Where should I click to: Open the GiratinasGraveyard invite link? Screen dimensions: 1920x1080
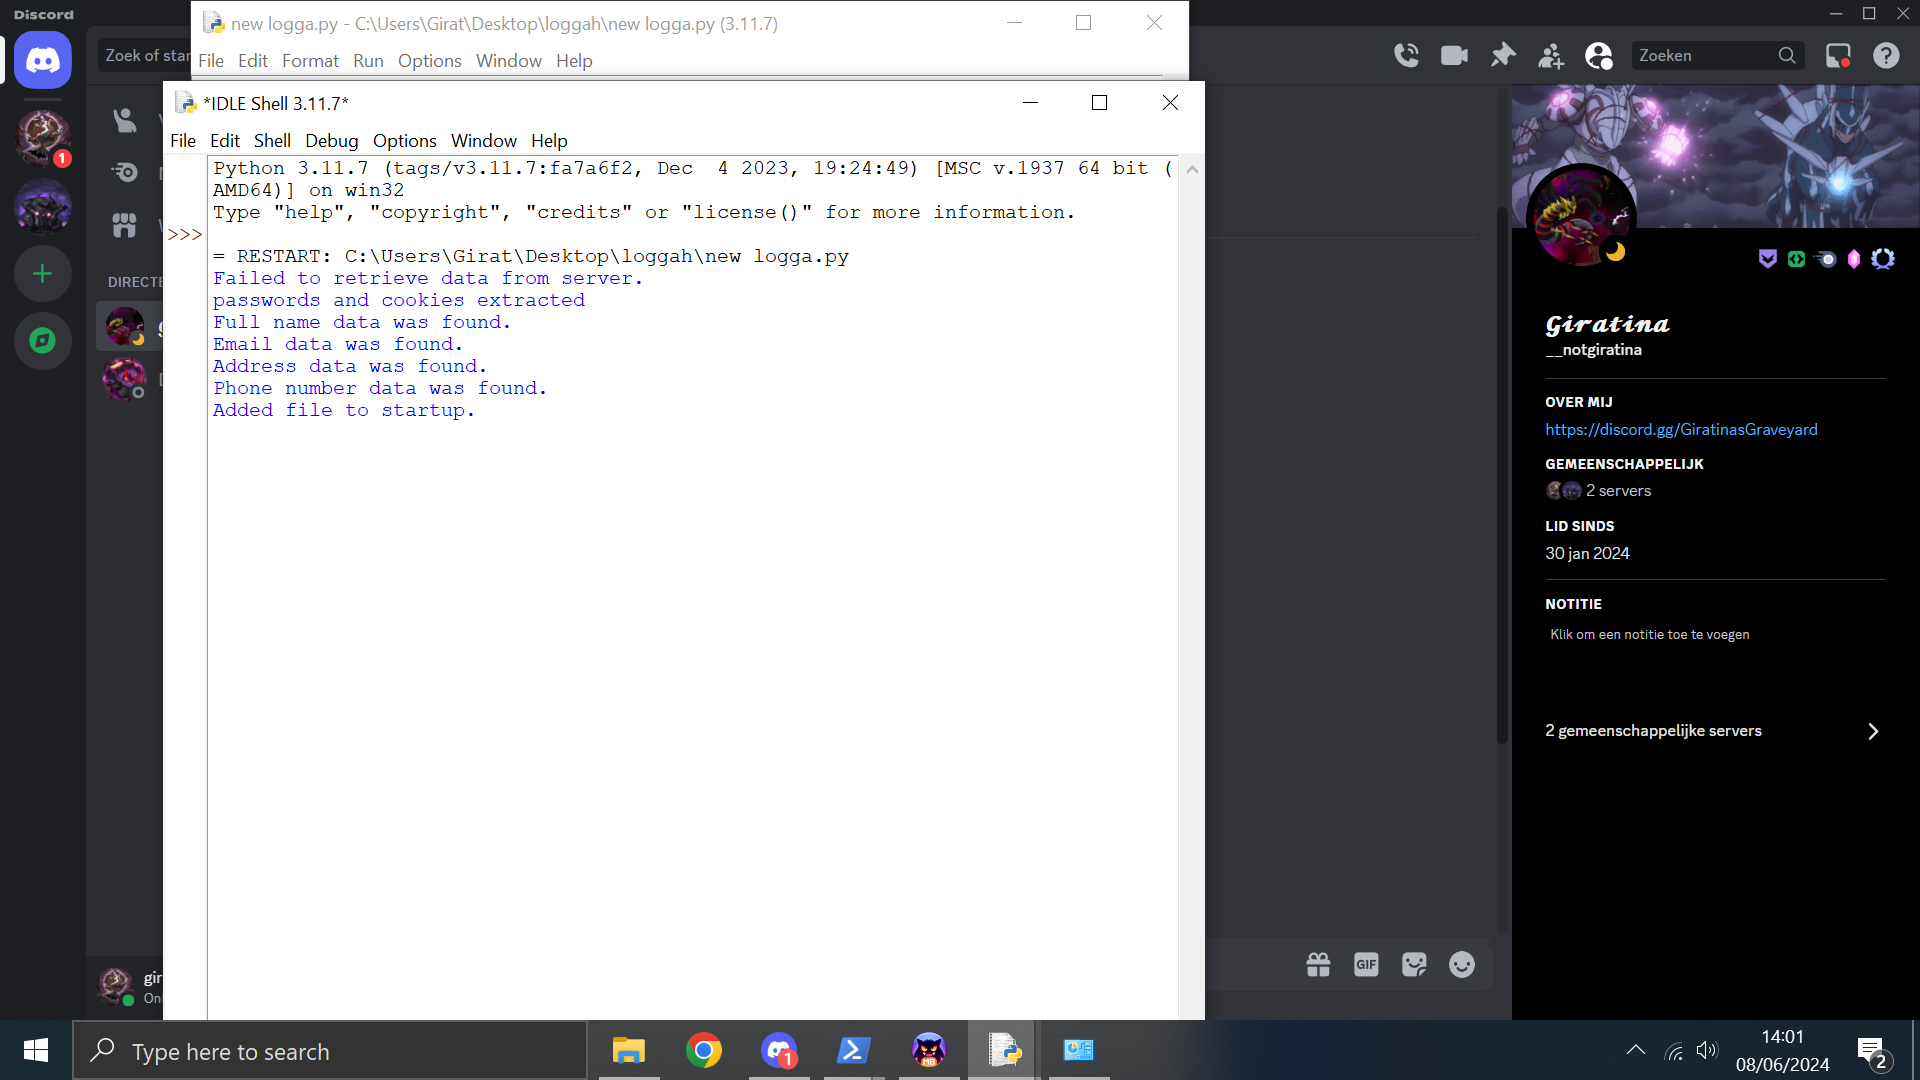(x=1681, y=430)
